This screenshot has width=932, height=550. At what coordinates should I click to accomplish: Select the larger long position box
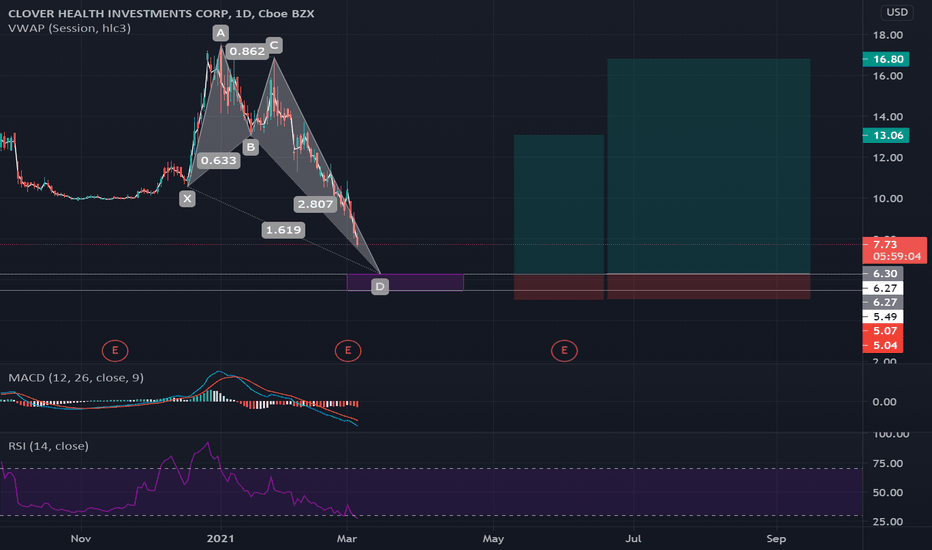(x=709, y=178)
